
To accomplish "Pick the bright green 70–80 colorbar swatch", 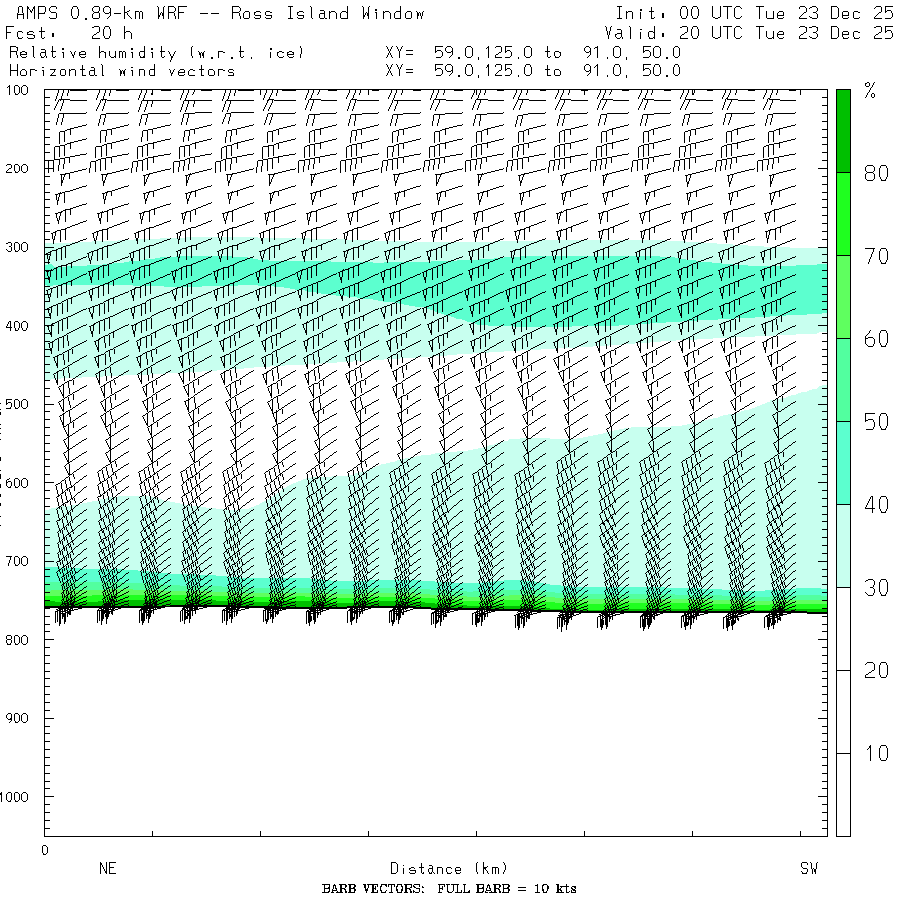I will click(843, 213).
